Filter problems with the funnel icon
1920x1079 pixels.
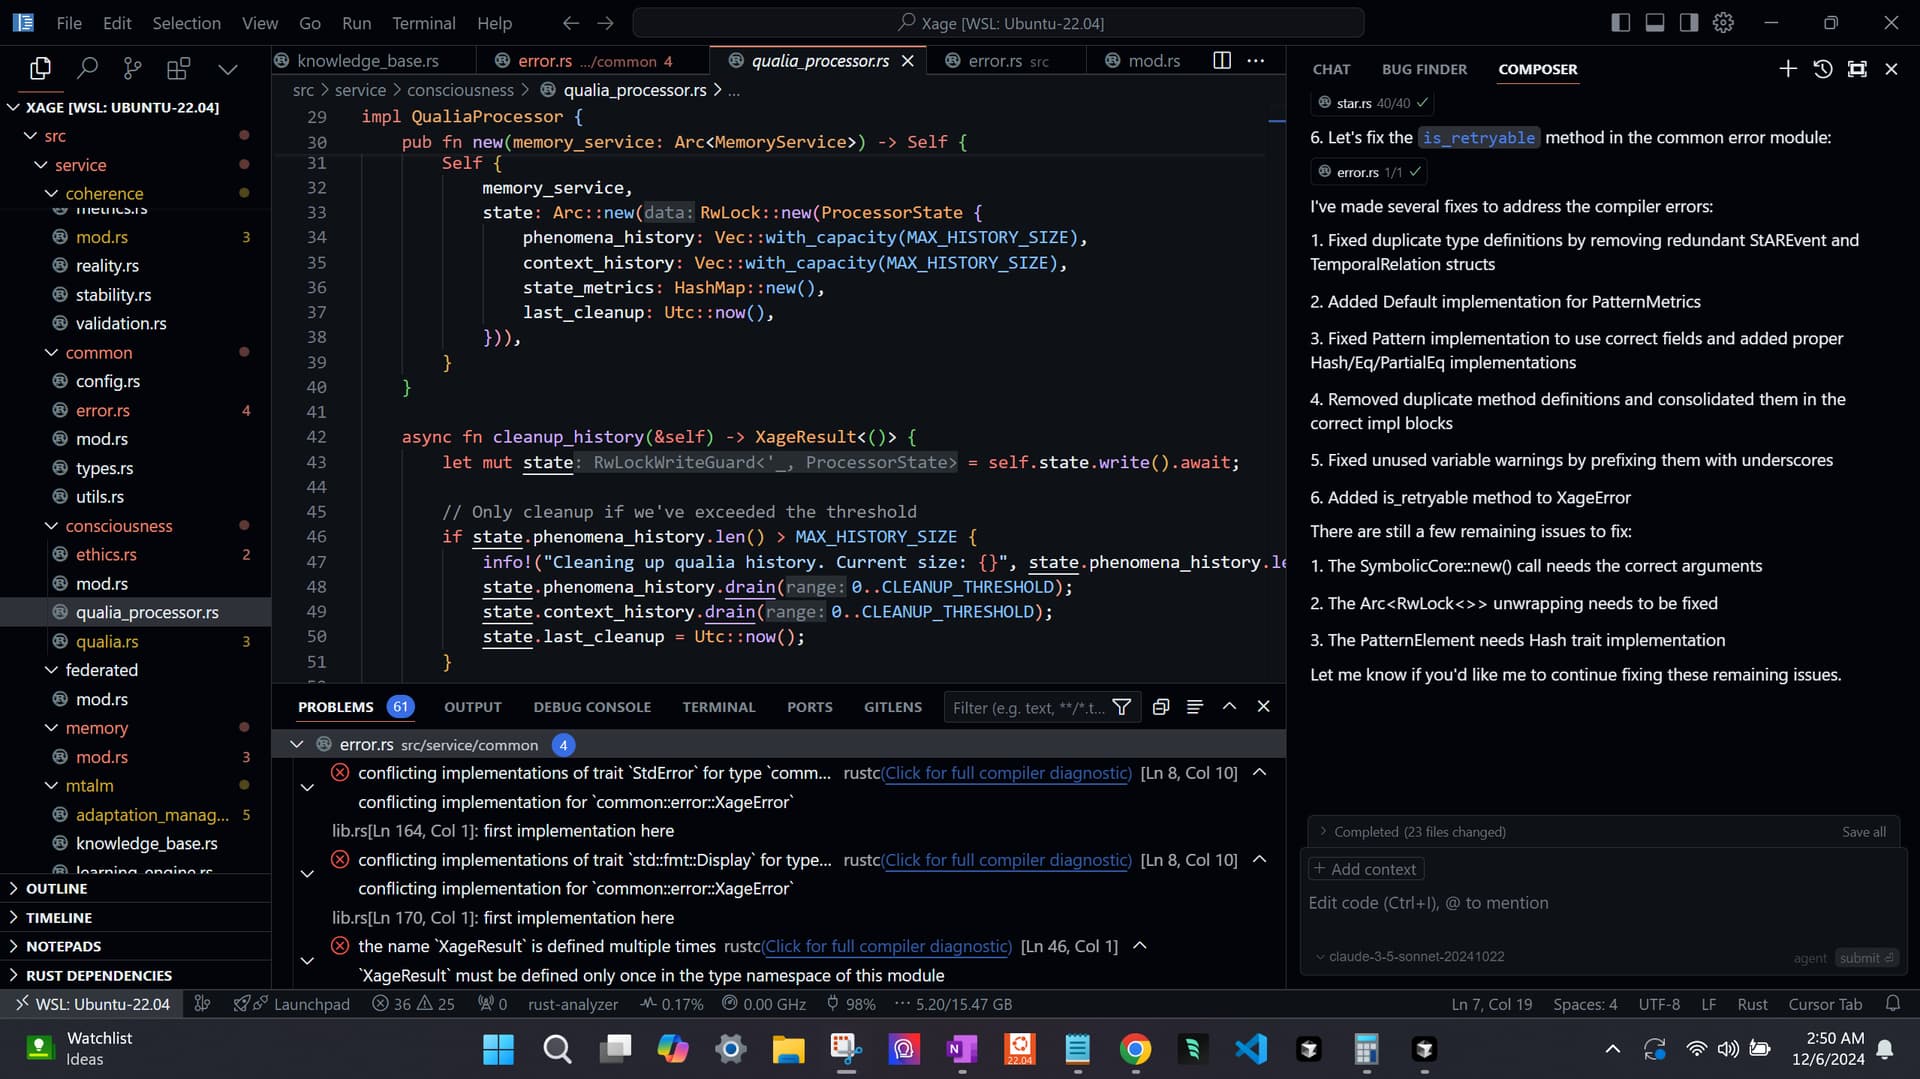click(1122, 707)
